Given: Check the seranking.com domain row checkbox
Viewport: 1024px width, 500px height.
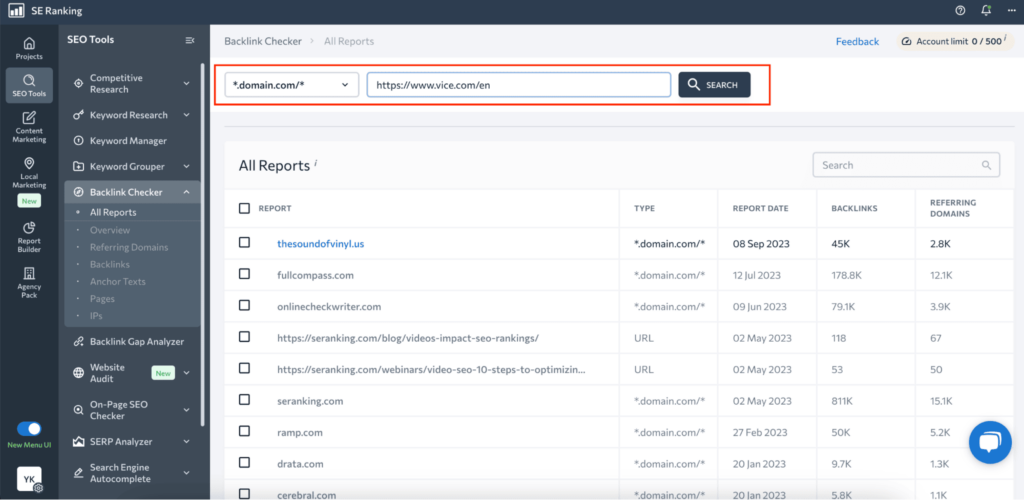Looking at the screenshot, I should pyautogui.click(x=244, y=399).
